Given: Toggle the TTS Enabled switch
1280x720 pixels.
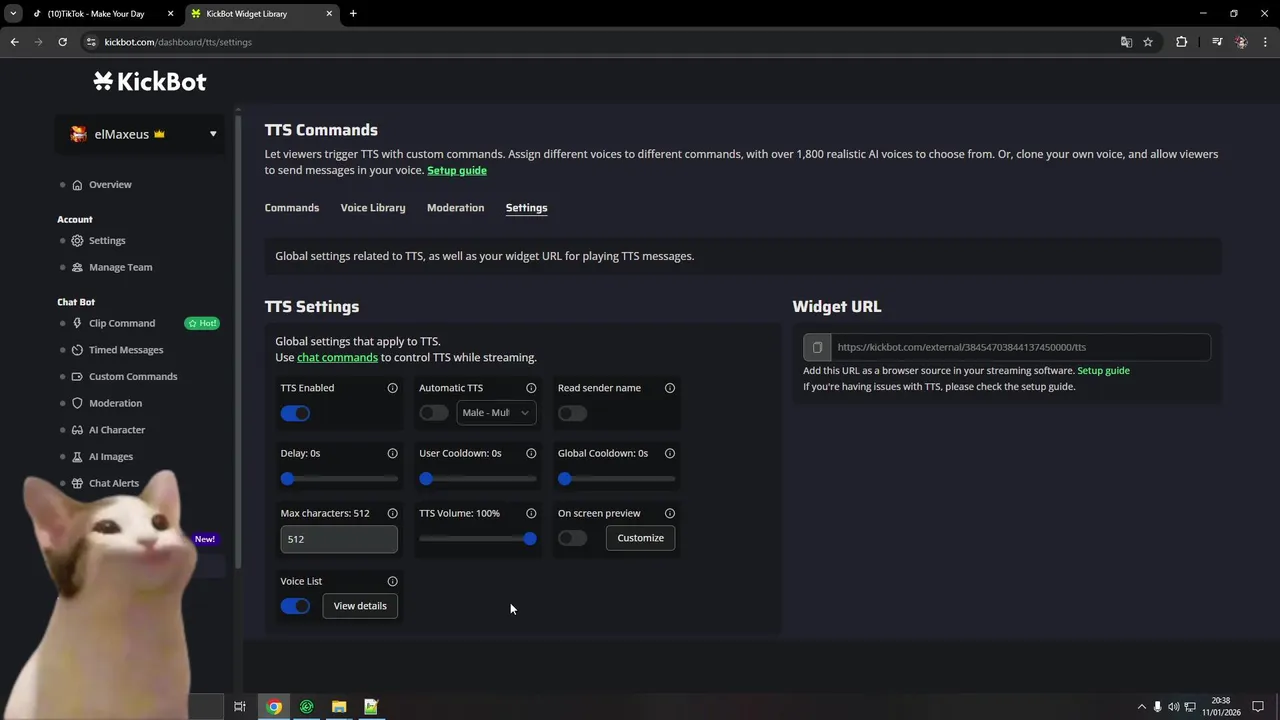Looking at the screenshot, I should (295, 413).
